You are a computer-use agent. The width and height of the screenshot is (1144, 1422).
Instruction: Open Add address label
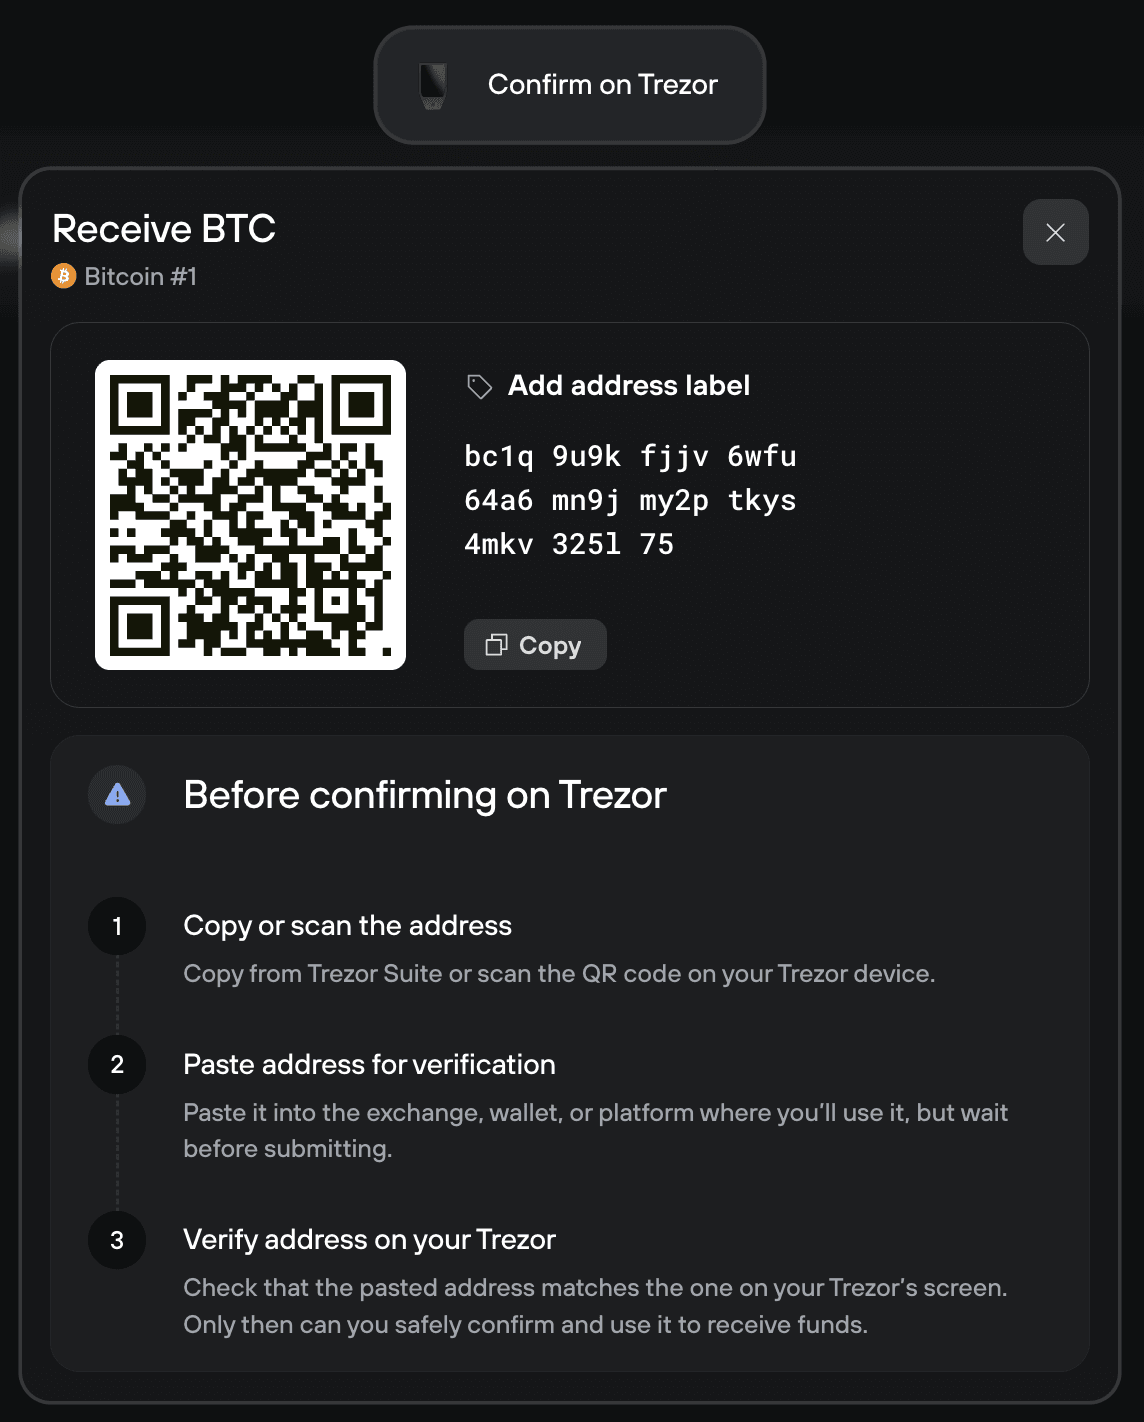pyautogui.click(x=630, y=385)
